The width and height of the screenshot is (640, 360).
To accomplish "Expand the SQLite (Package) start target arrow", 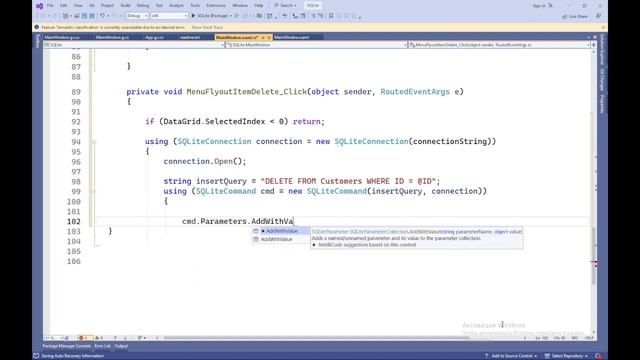I will pyautogui.click(x=231, y=16).
